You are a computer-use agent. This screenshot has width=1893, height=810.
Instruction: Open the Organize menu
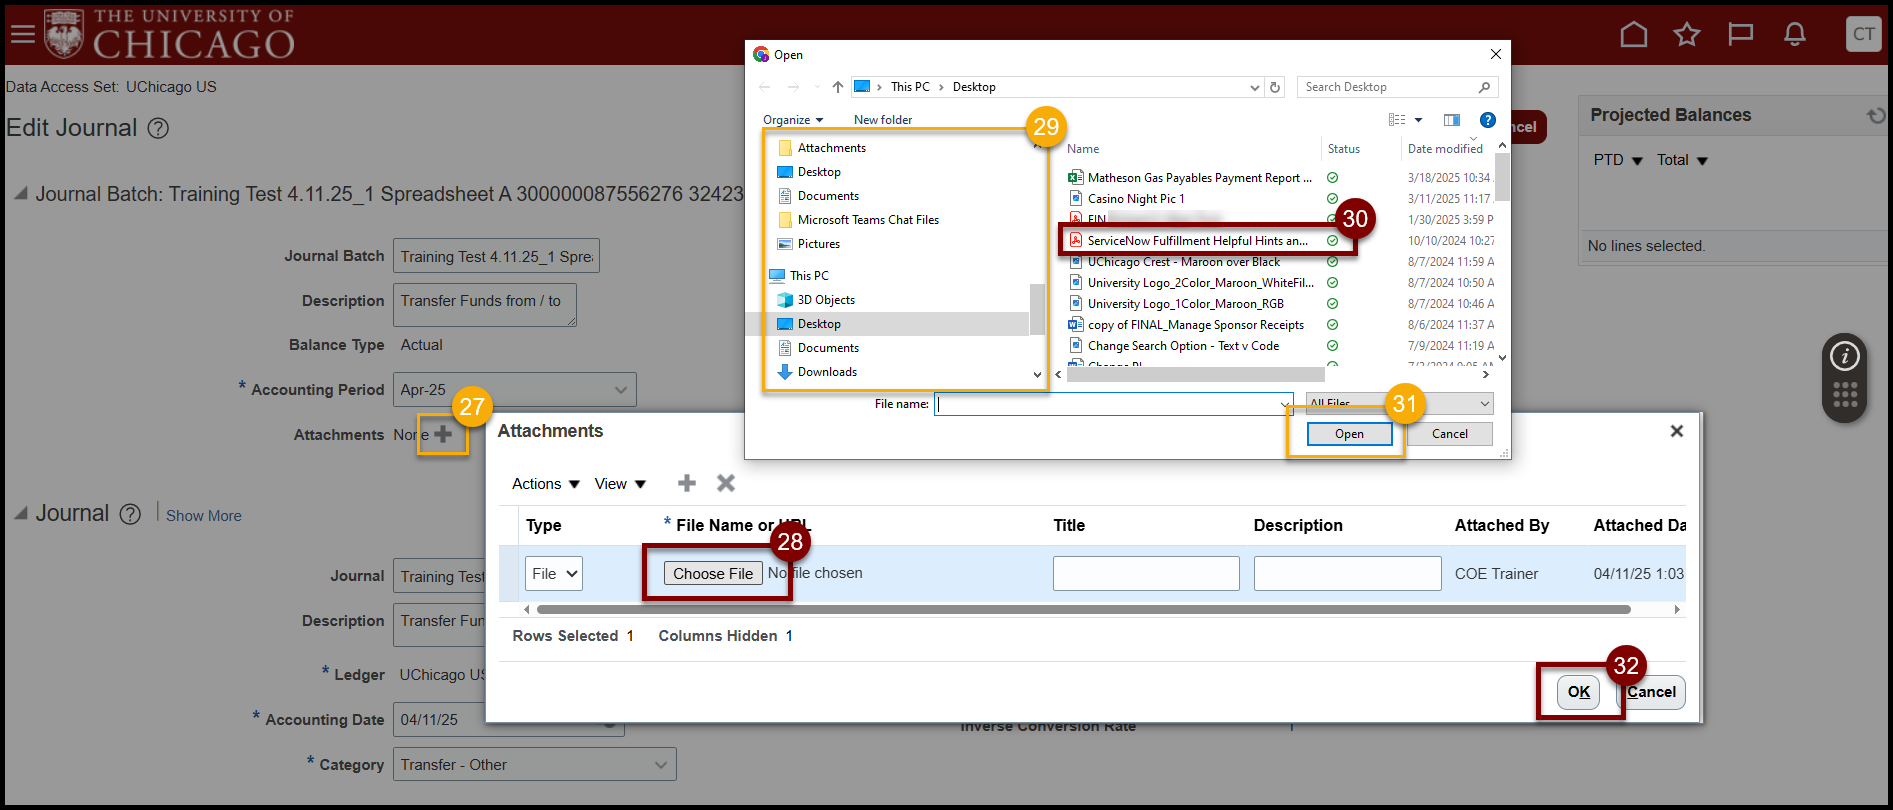coord(792,120)
